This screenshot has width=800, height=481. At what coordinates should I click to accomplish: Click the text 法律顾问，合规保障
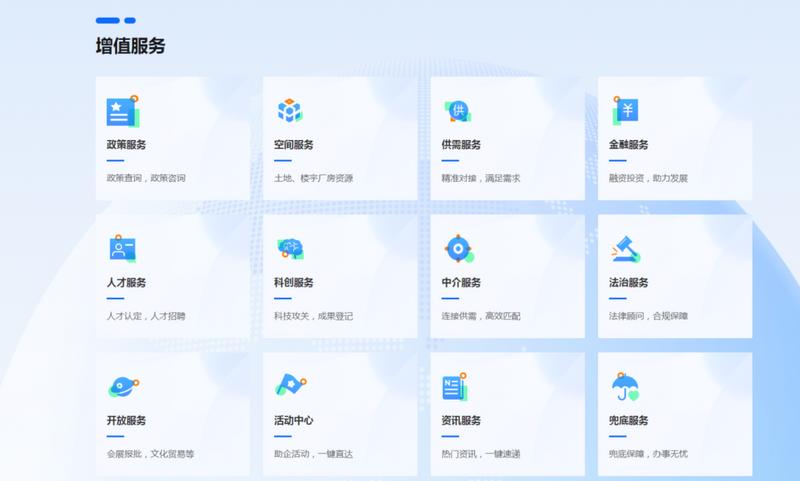(x=648, y=316)
